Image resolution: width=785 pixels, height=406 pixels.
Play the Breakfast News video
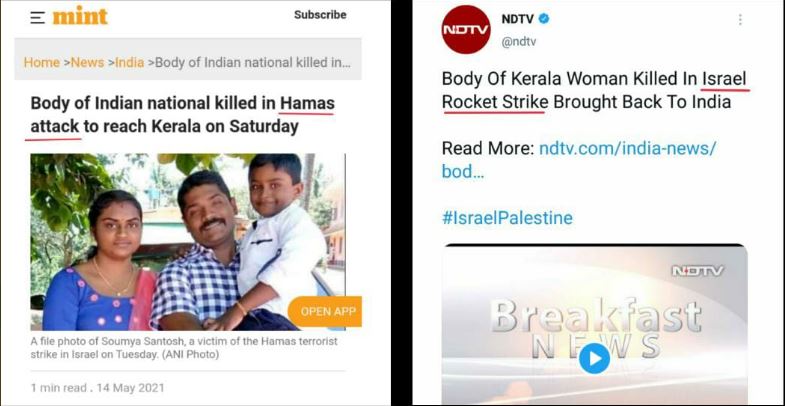pos(594,358)
